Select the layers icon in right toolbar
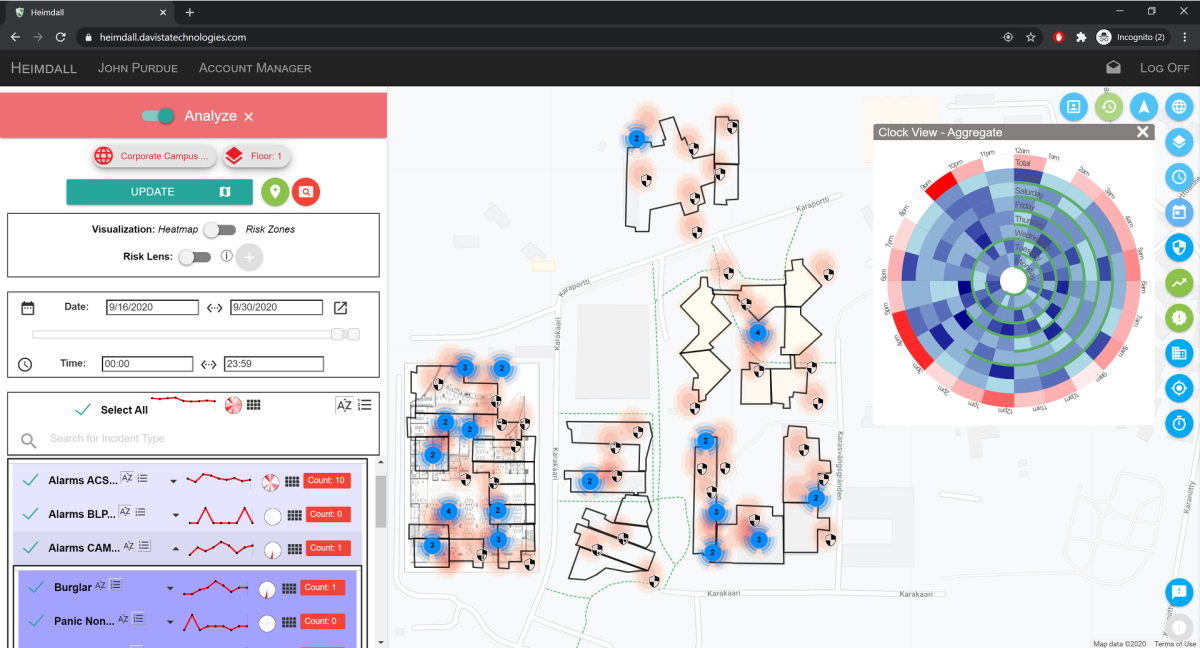This screenshot has width=1200, height=648. (1178, 142)
